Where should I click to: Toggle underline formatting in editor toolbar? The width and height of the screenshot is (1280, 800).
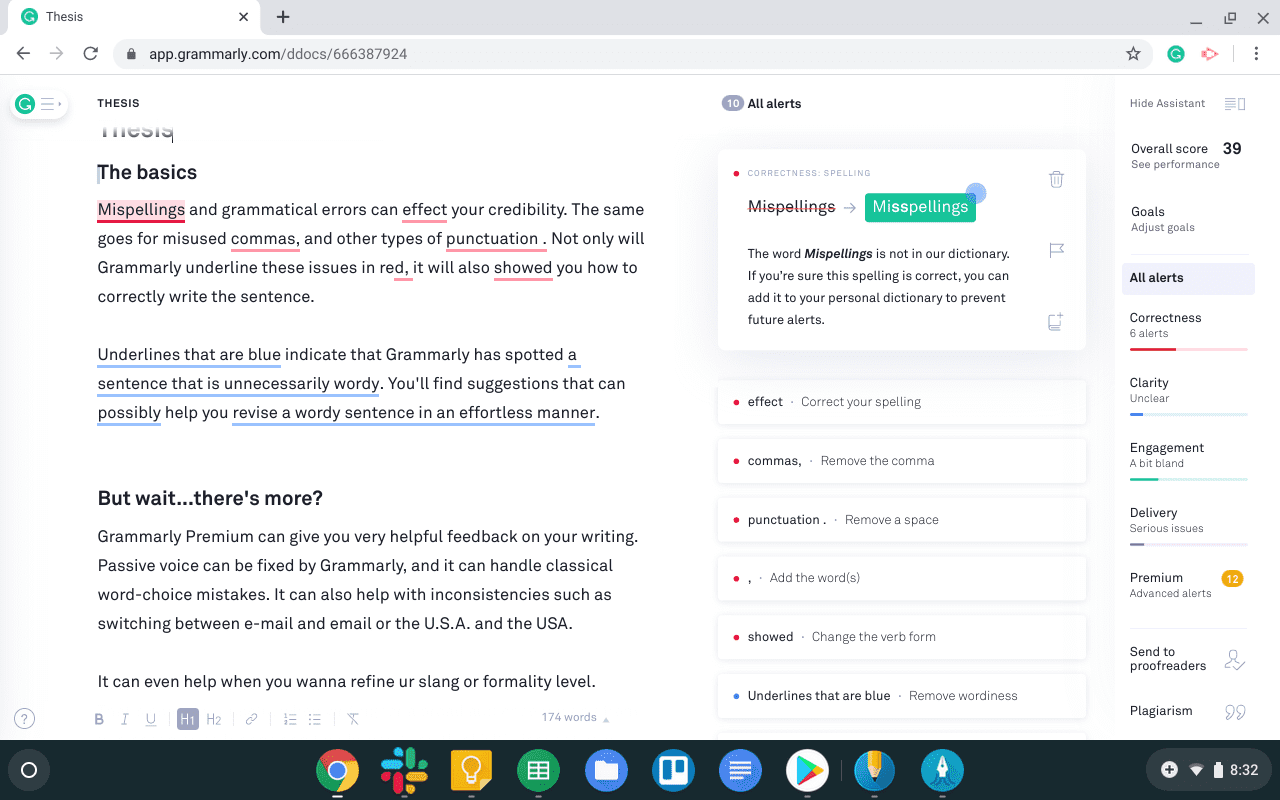[151, 719]
